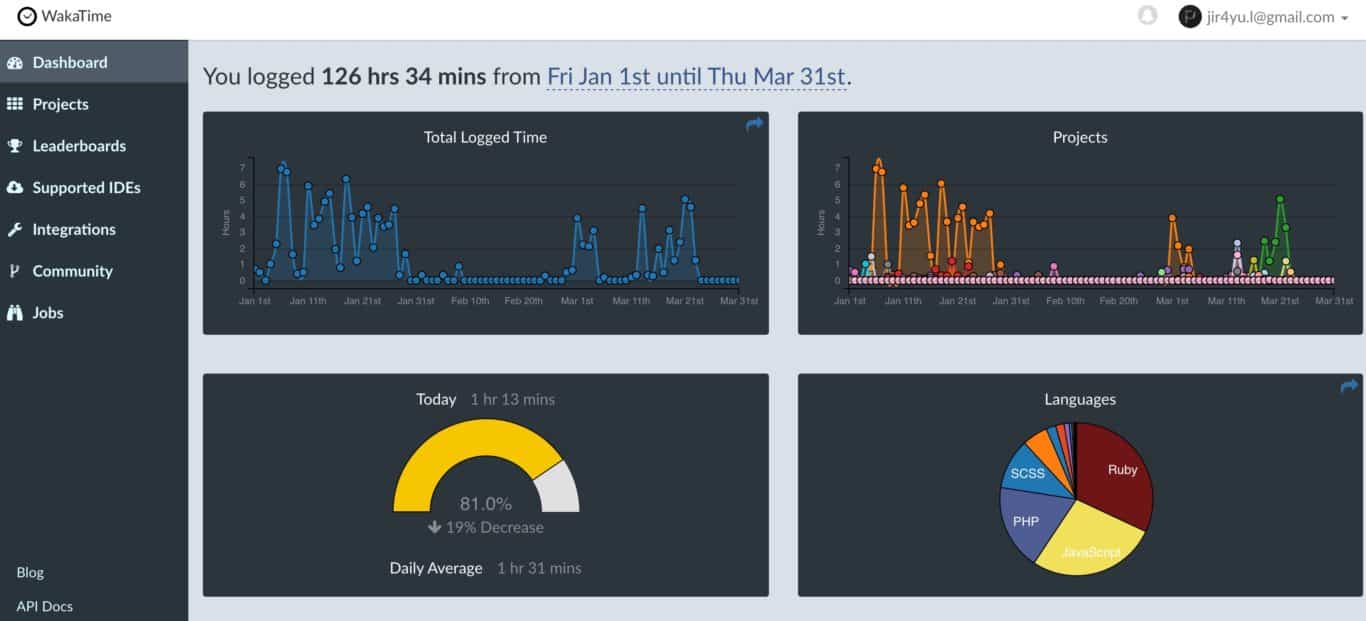Open the API Docs link
1366x621 pixels.
[44, 606]
